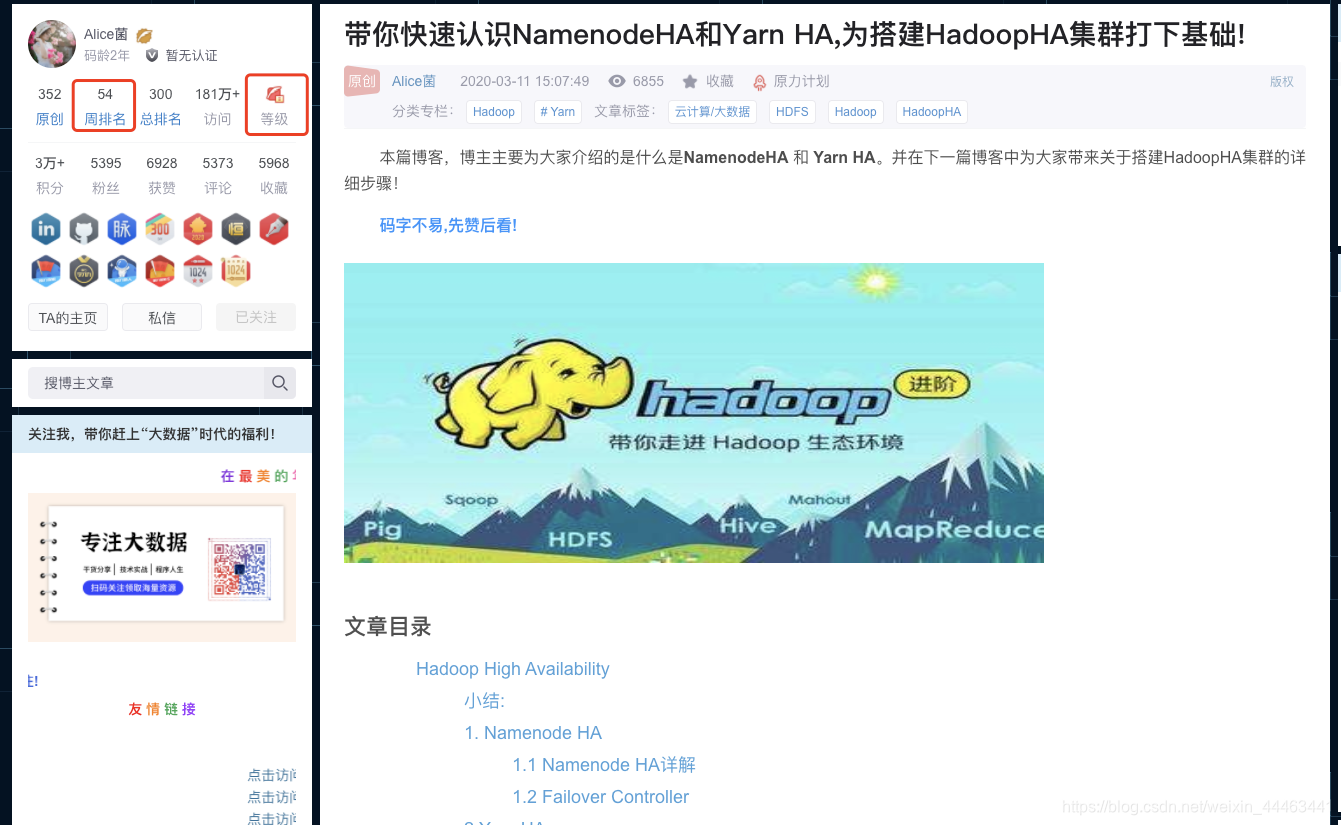1341x825 pixels.
Task: Click the 原创 tag badge by the author
Action: pyautogui.click(x=362, y=81)
